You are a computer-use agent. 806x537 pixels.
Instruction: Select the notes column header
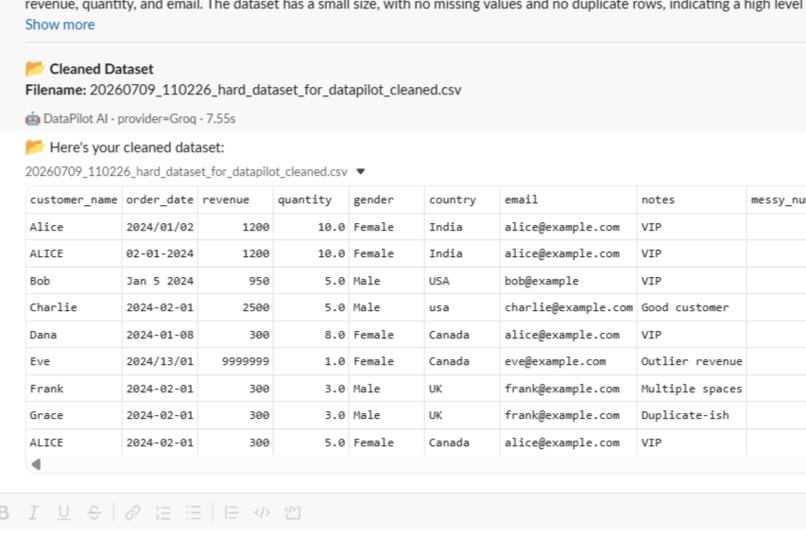(692, 200)
